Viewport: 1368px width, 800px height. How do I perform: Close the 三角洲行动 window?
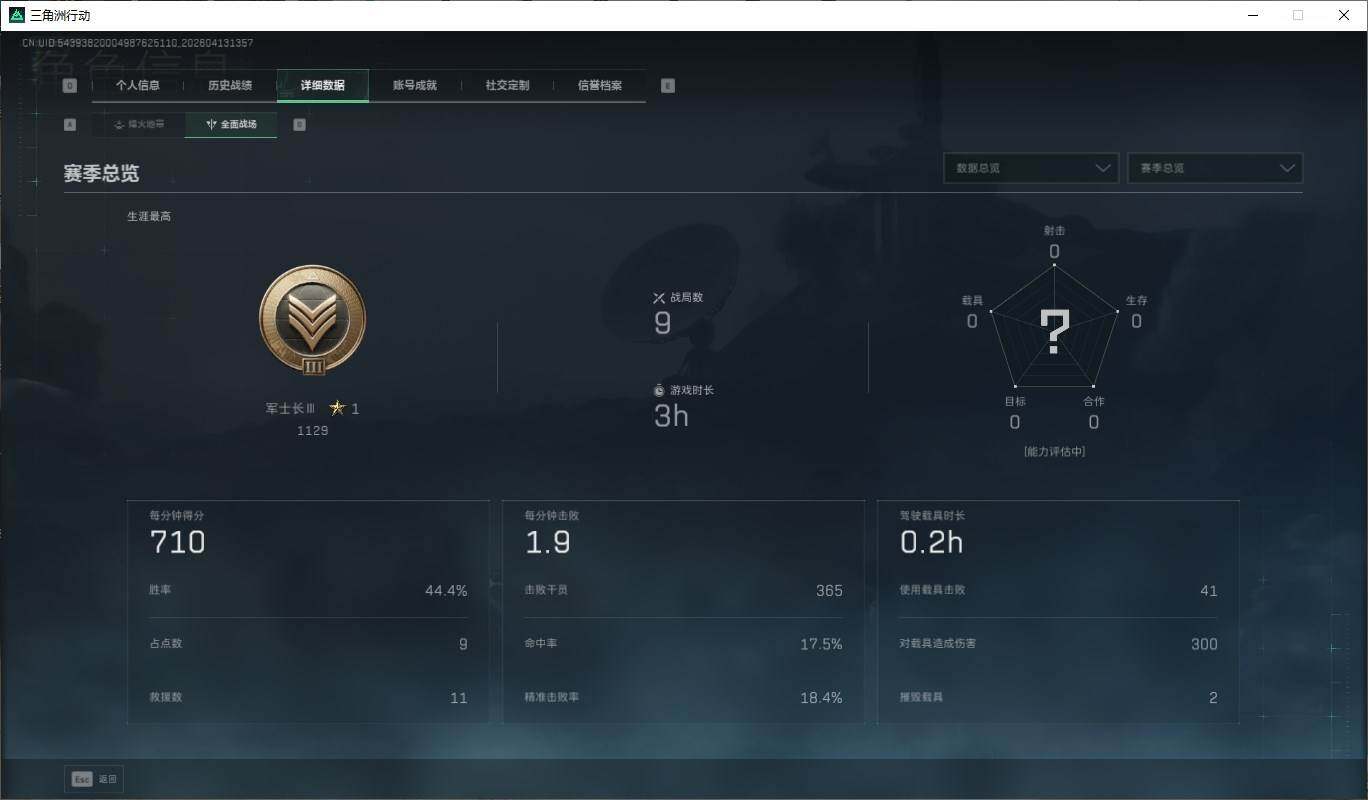pos(1344,15)
